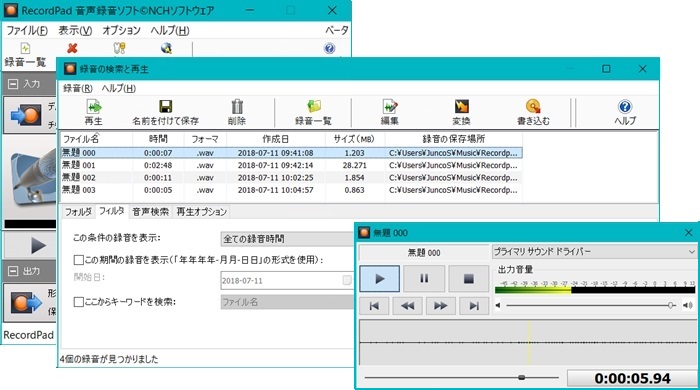This screenshot has height=390, width=700.
Task: Switch to the フォルダ tab
Action: [x=78, y=212]
